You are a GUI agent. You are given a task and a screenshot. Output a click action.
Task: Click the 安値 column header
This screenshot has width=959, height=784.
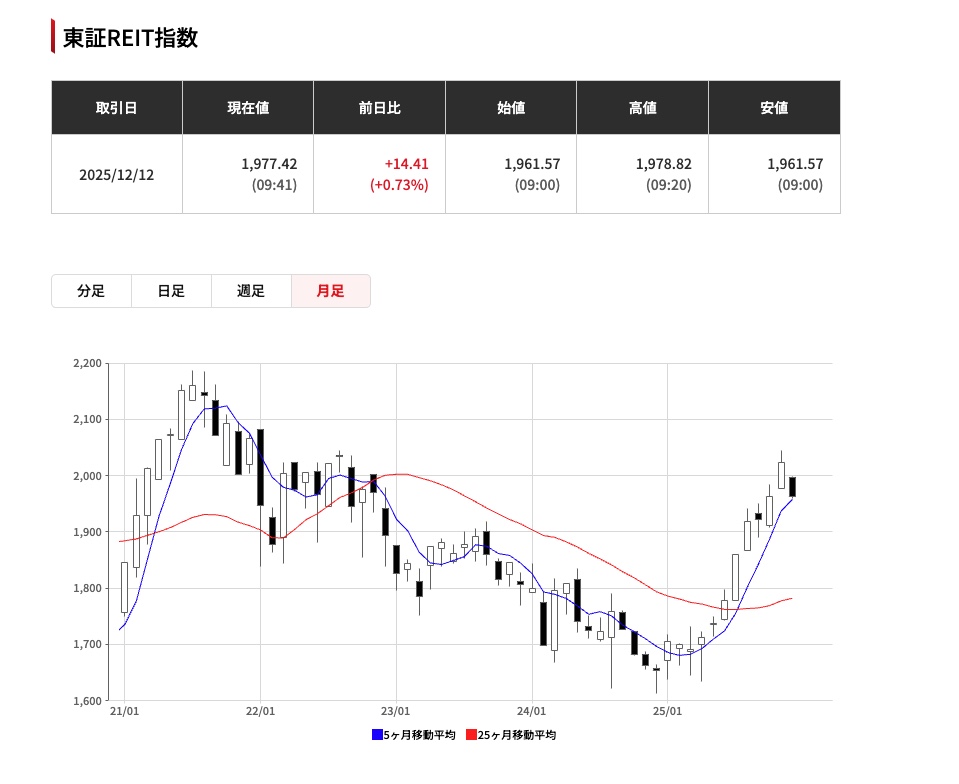tap(774, 108)
